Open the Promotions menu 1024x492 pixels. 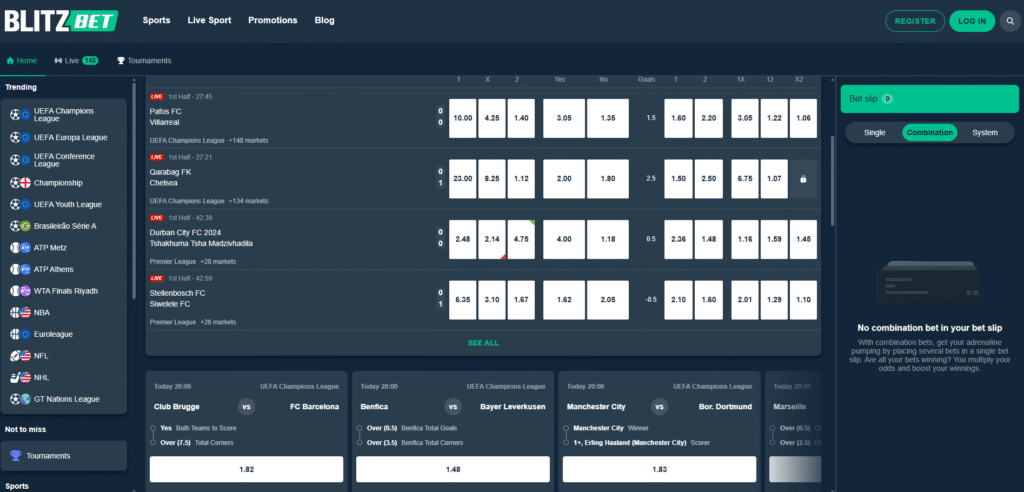point(273,20)
